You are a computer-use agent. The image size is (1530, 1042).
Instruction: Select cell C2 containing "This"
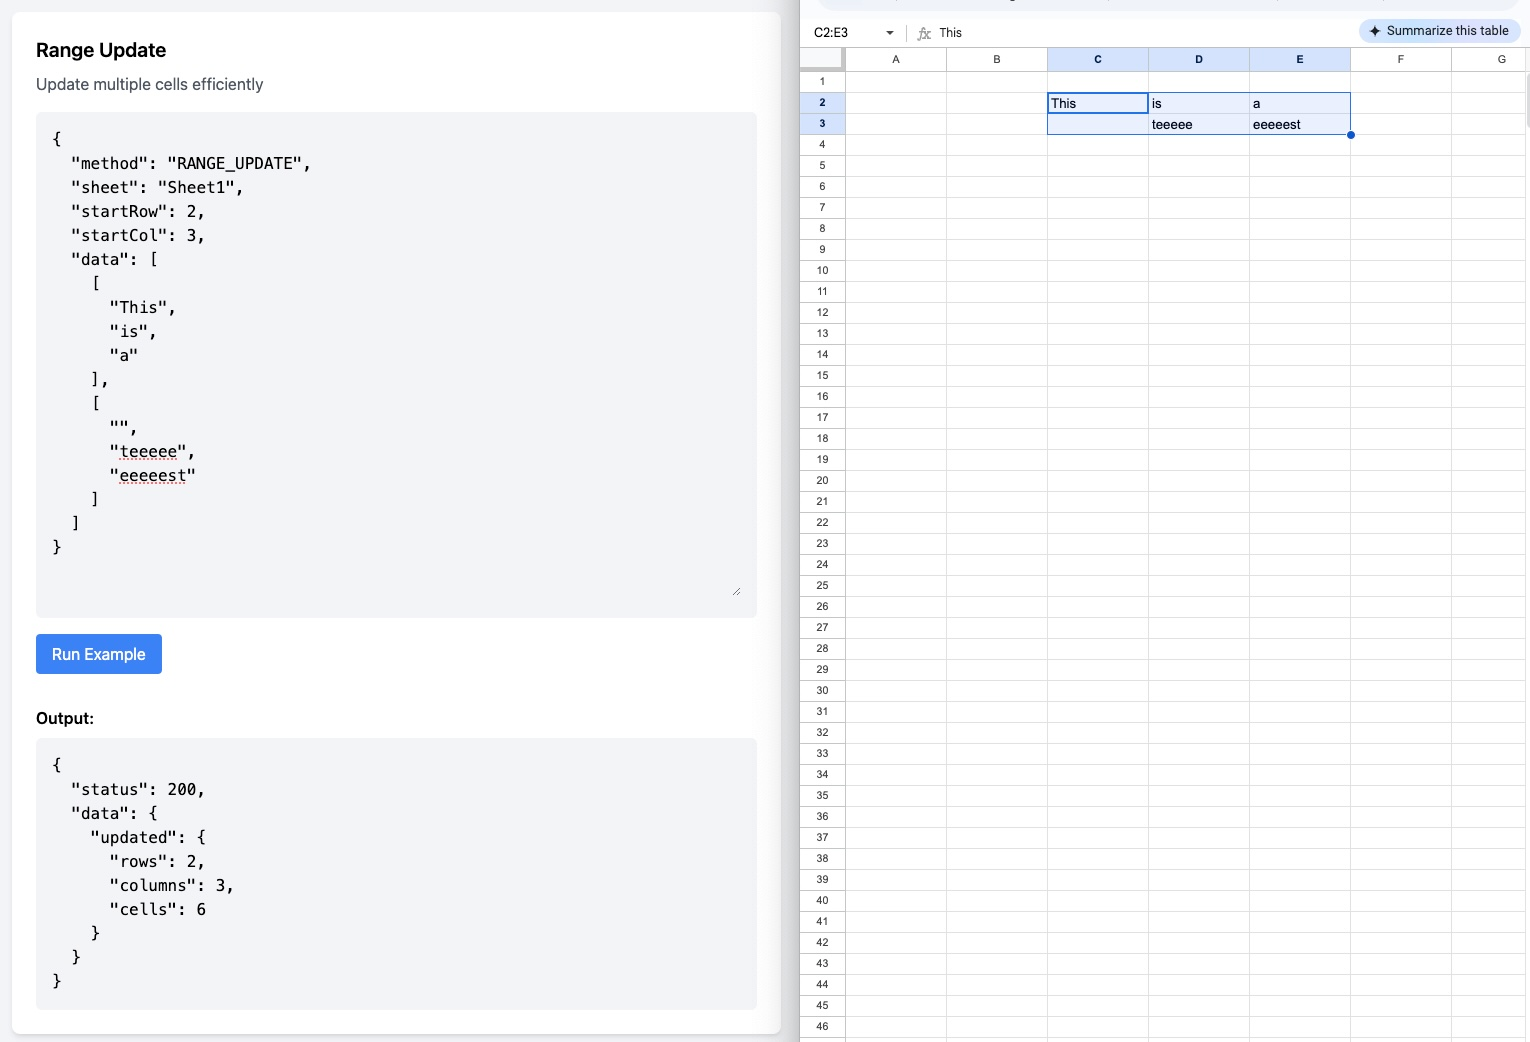click(x=1098, y=103)
